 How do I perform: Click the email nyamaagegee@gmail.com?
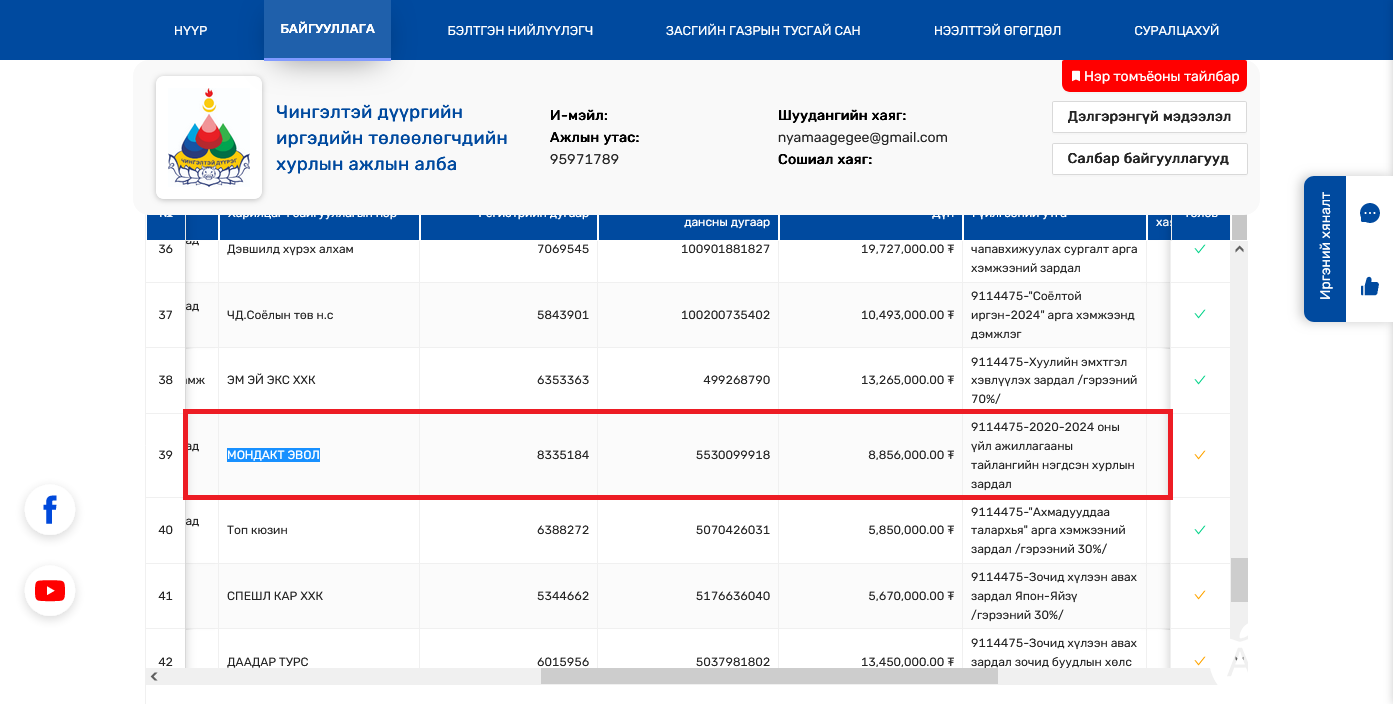click(x=863, y=138)
